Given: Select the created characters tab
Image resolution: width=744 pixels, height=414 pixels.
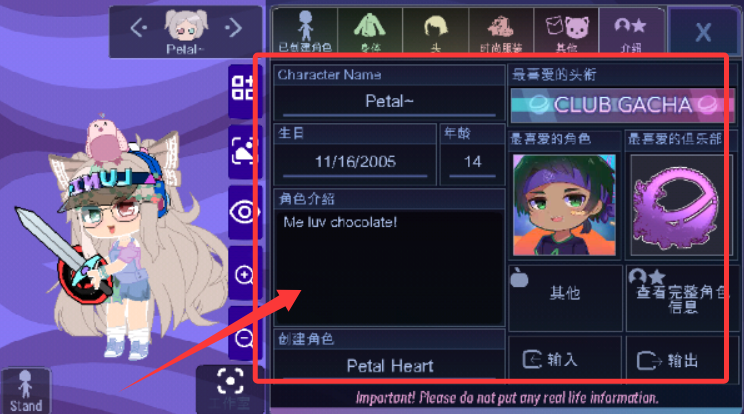Looking at the screenshot, I should 305,30.
